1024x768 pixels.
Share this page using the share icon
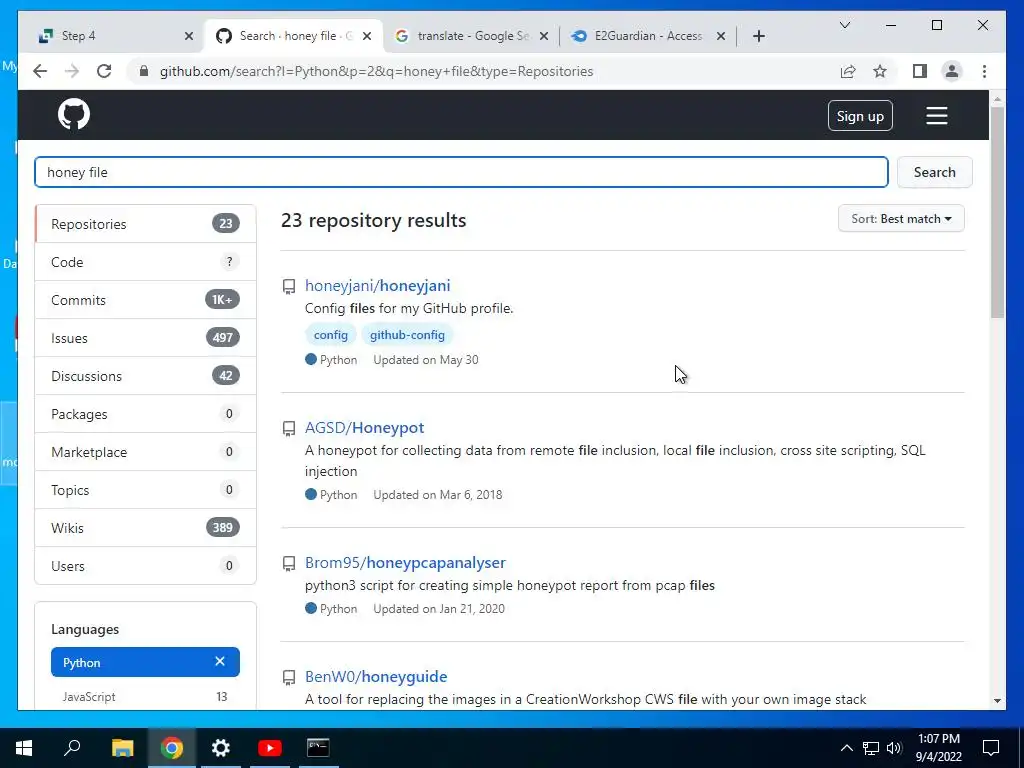coord(848,71)
